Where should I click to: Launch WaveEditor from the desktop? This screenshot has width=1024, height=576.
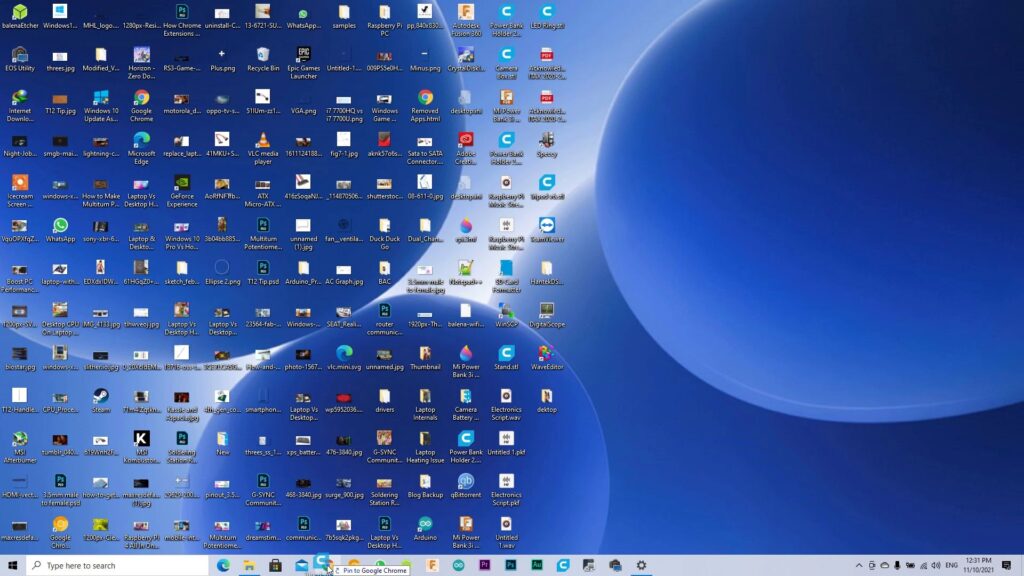[547, 359]
